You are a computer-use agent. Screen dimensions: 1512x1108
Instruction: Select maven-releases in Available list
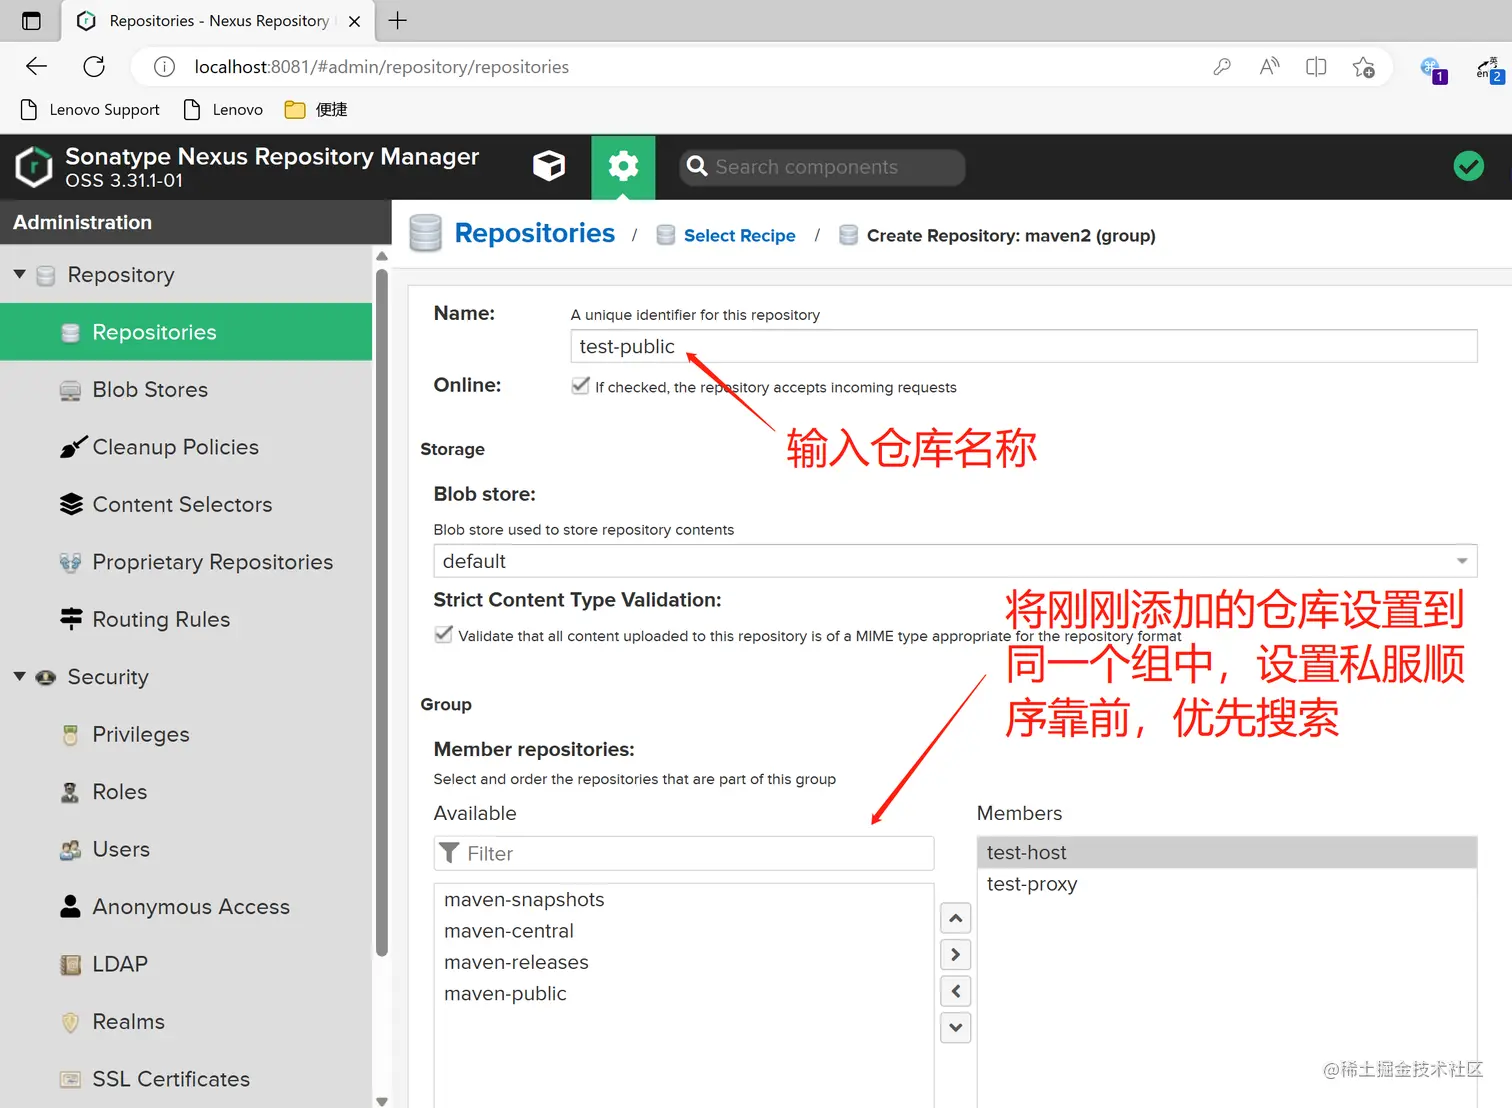(x=684, y=962)
